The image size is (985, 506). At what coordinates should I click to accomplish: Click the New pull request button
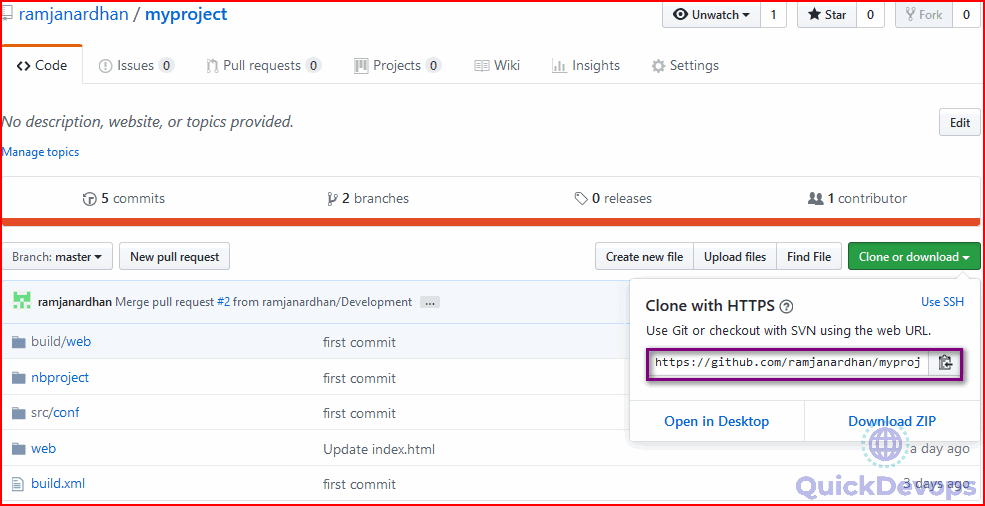[x=175, y=257]
